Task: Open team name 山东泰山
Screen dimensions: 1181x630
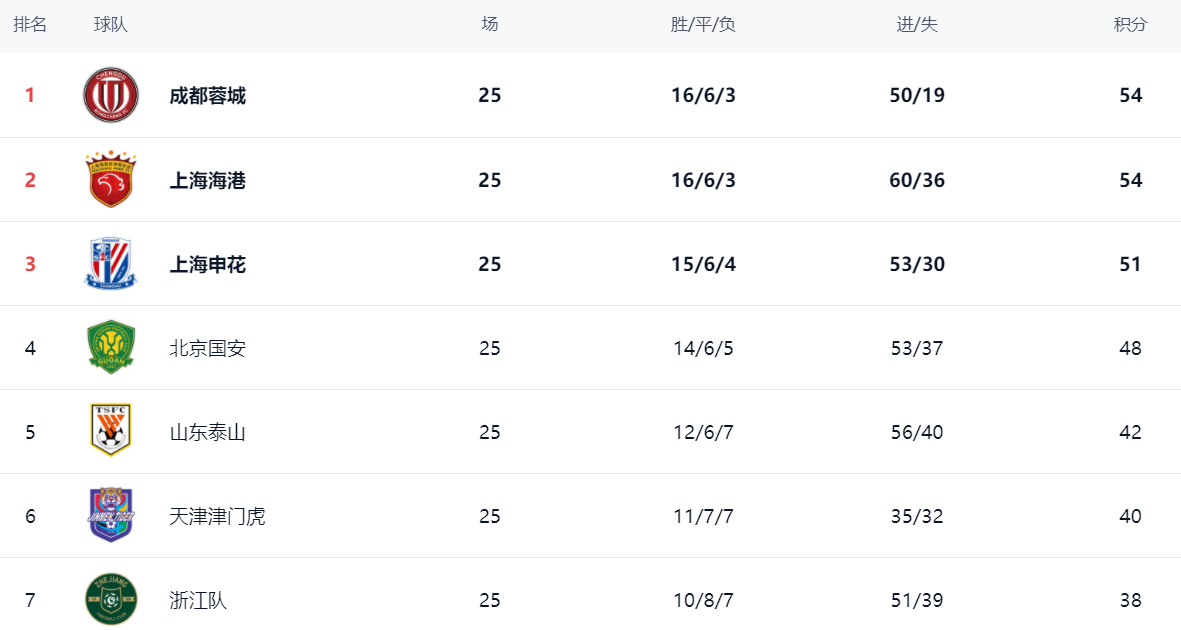Action: 207,433
